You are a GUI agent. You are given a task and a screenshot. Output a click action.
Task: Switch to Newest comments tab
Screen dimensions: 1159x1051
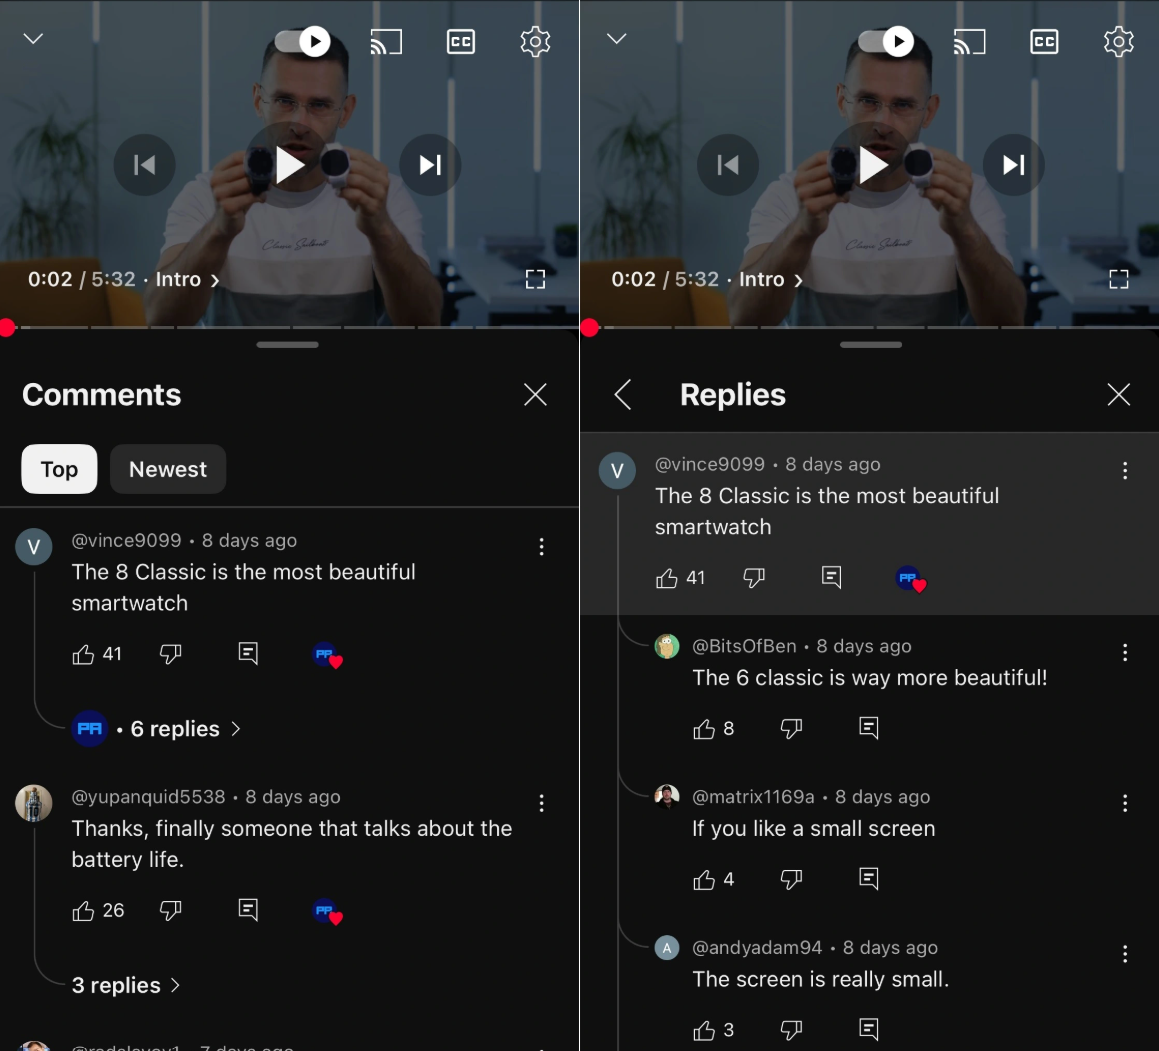tap(168, 469)
